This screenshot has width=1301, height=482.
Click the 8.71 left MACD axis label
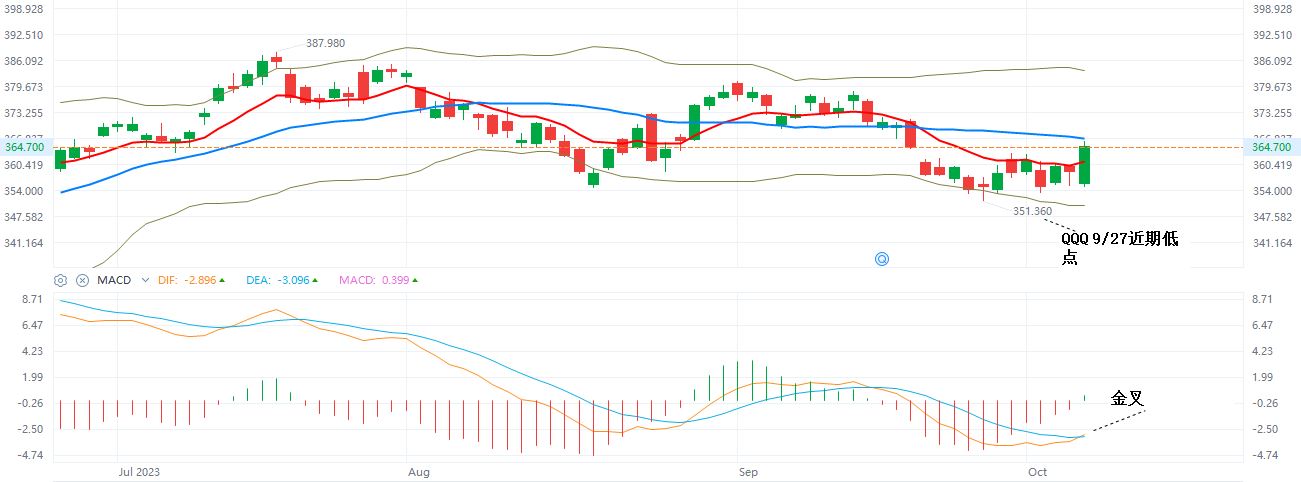point(30,299)
